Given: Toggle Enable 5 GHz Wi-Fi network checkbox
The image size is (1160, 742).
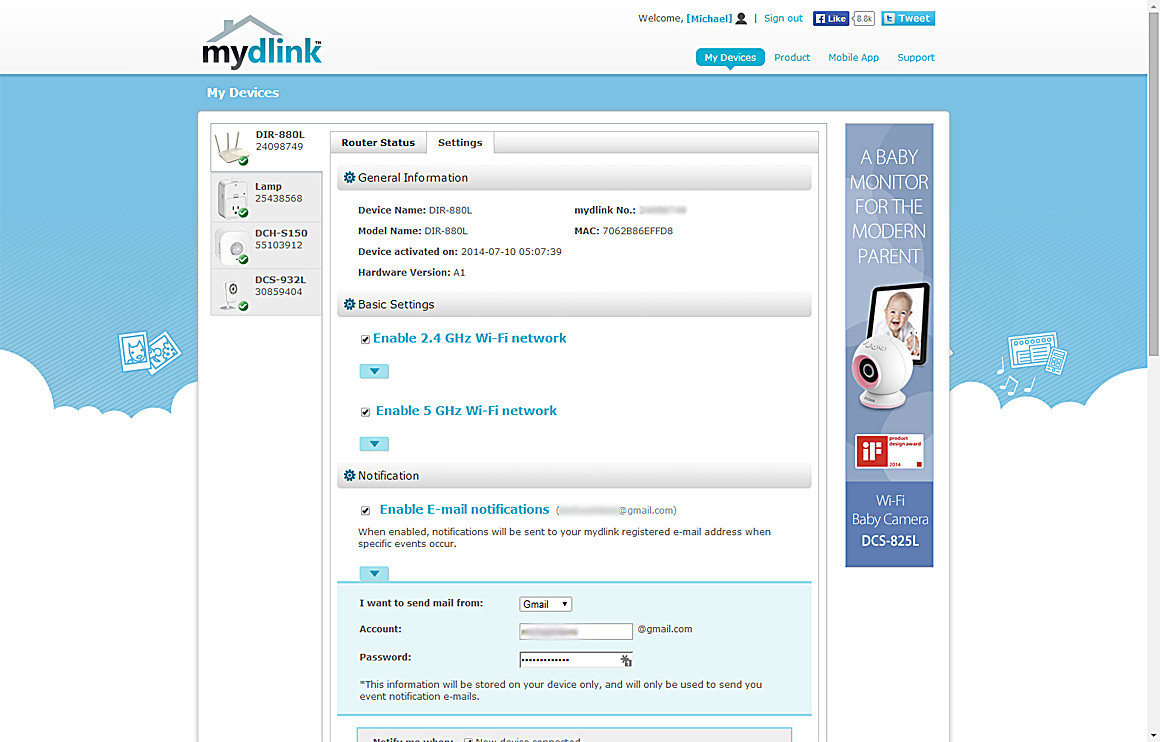Looking at the screenshot, I should (366, 412).
